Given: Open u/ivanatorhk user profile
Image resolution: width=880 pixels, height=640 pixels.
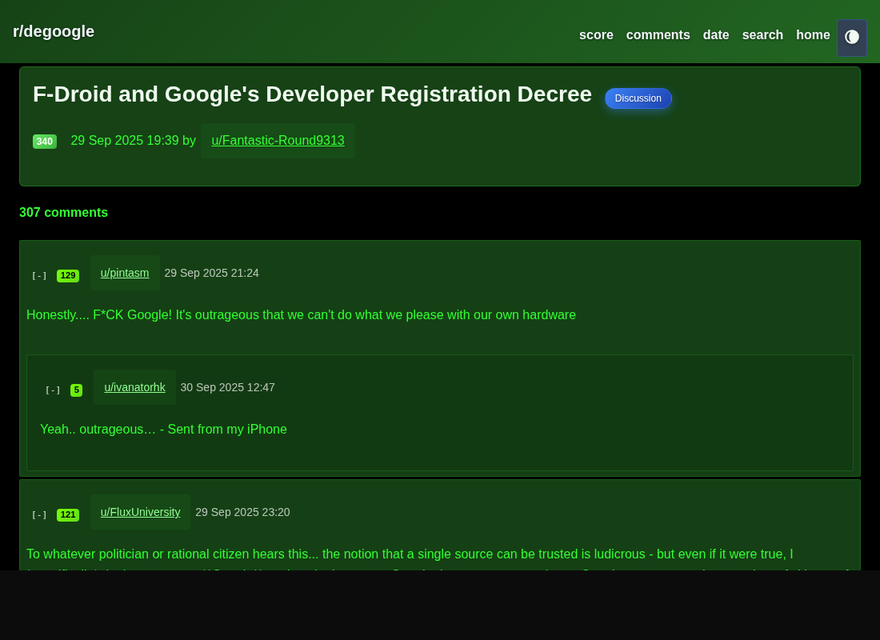Looking at the screenshot, I should pyautogui.click(x=135, y=387).
